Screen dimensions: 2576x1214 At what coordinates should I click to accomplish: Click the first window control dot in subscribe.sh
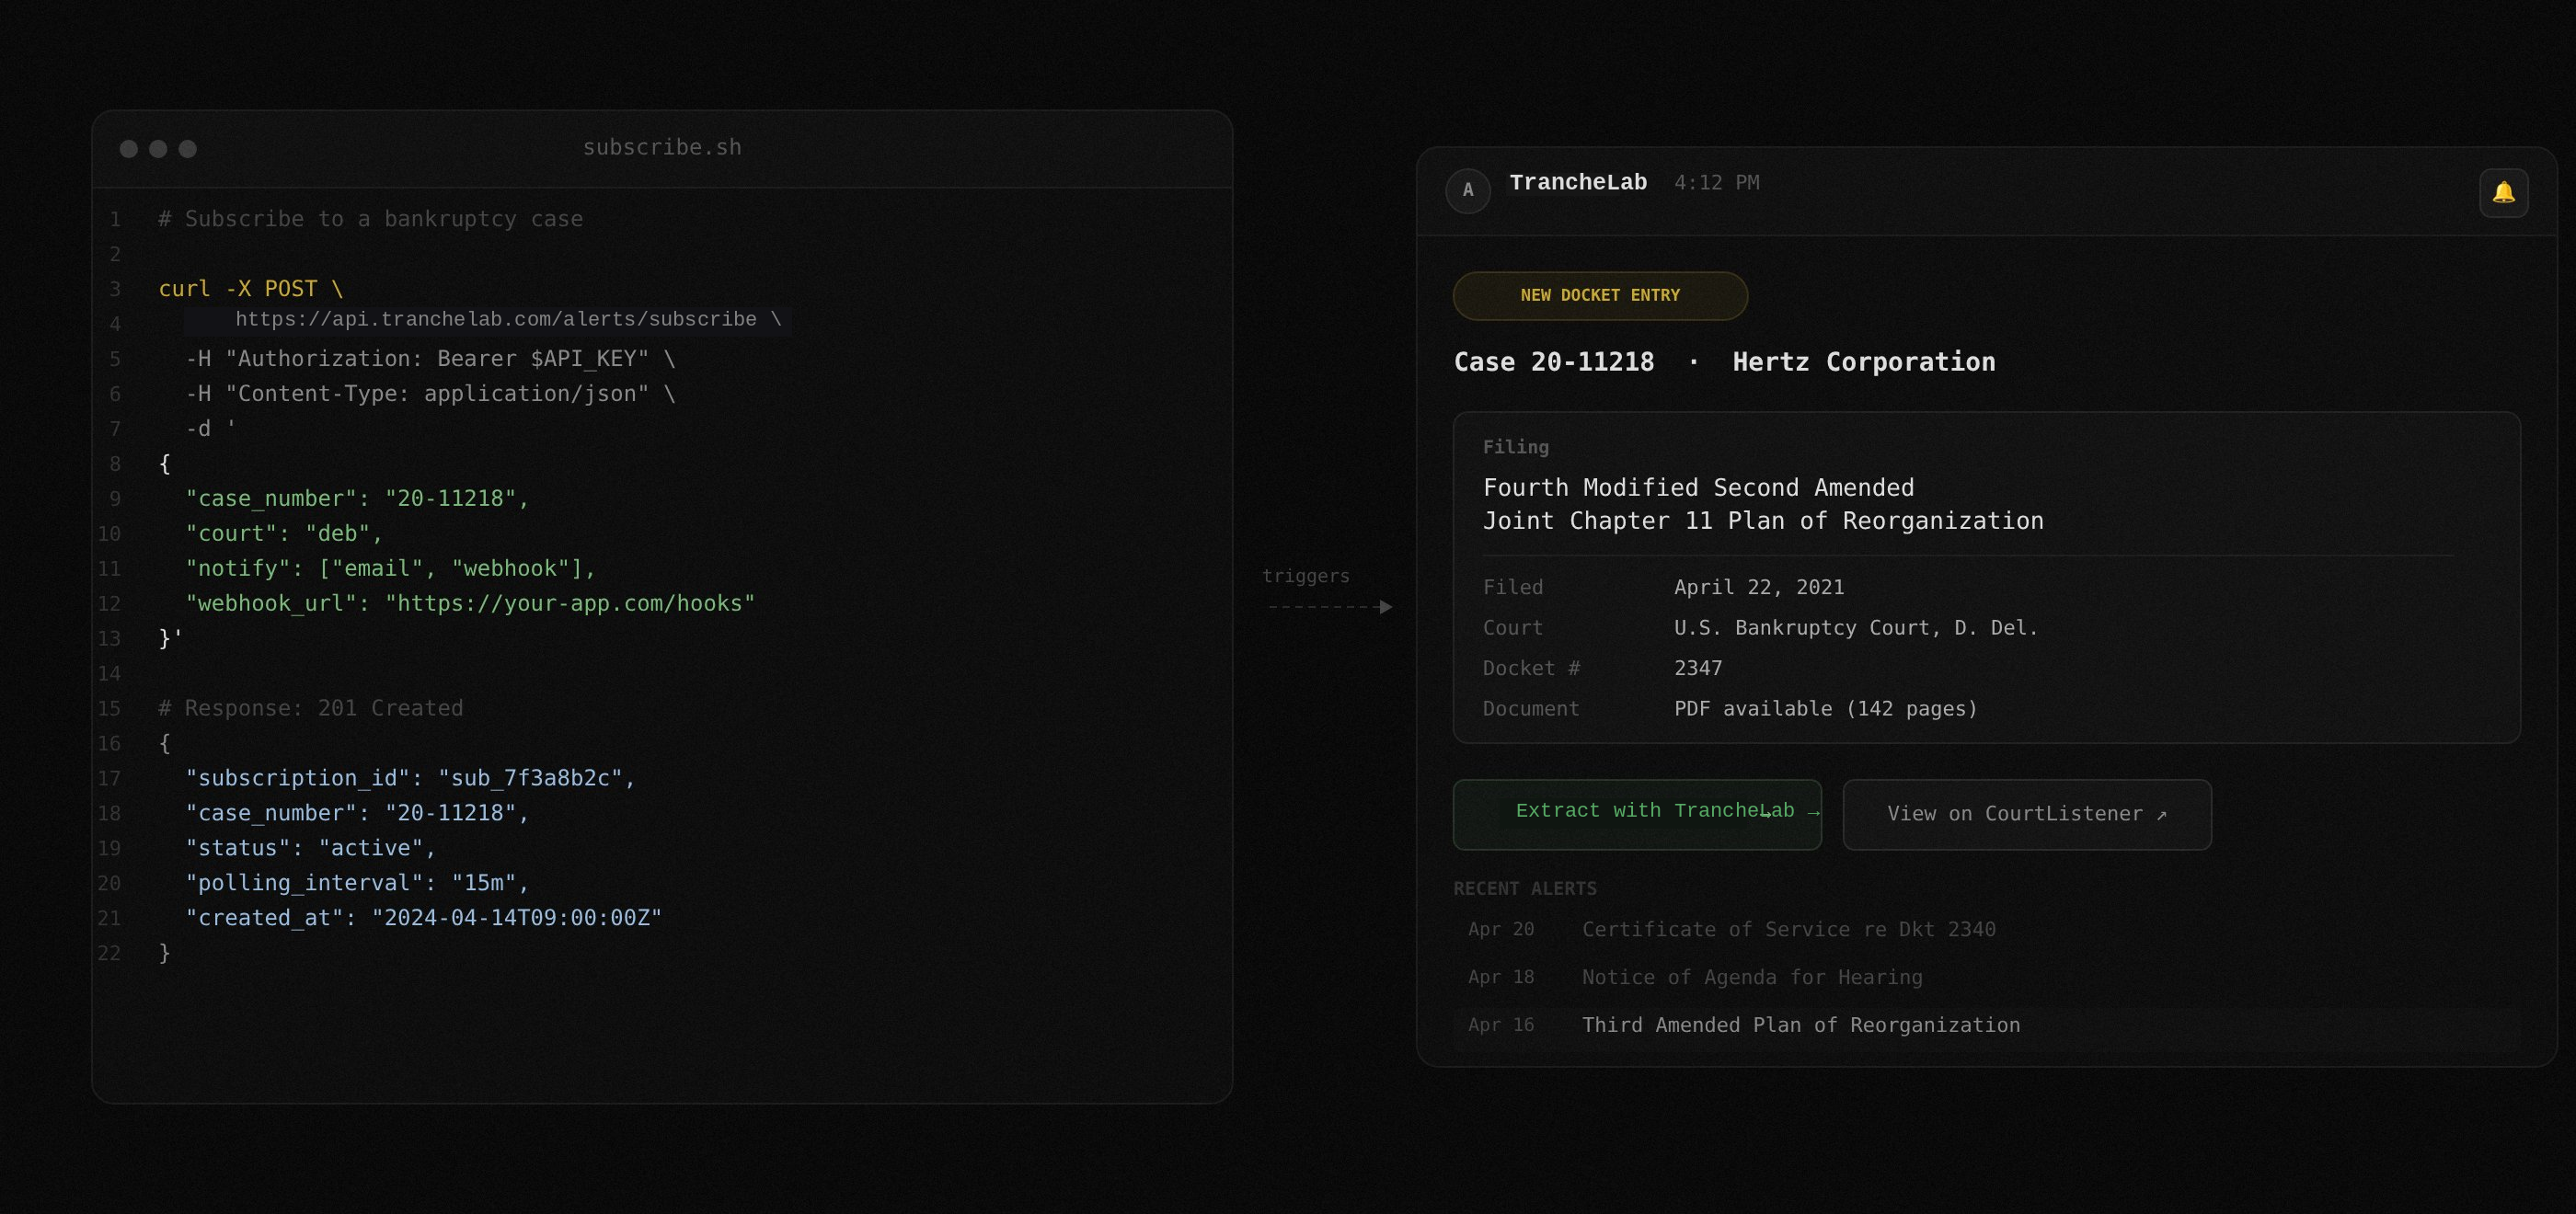[129, 149]
